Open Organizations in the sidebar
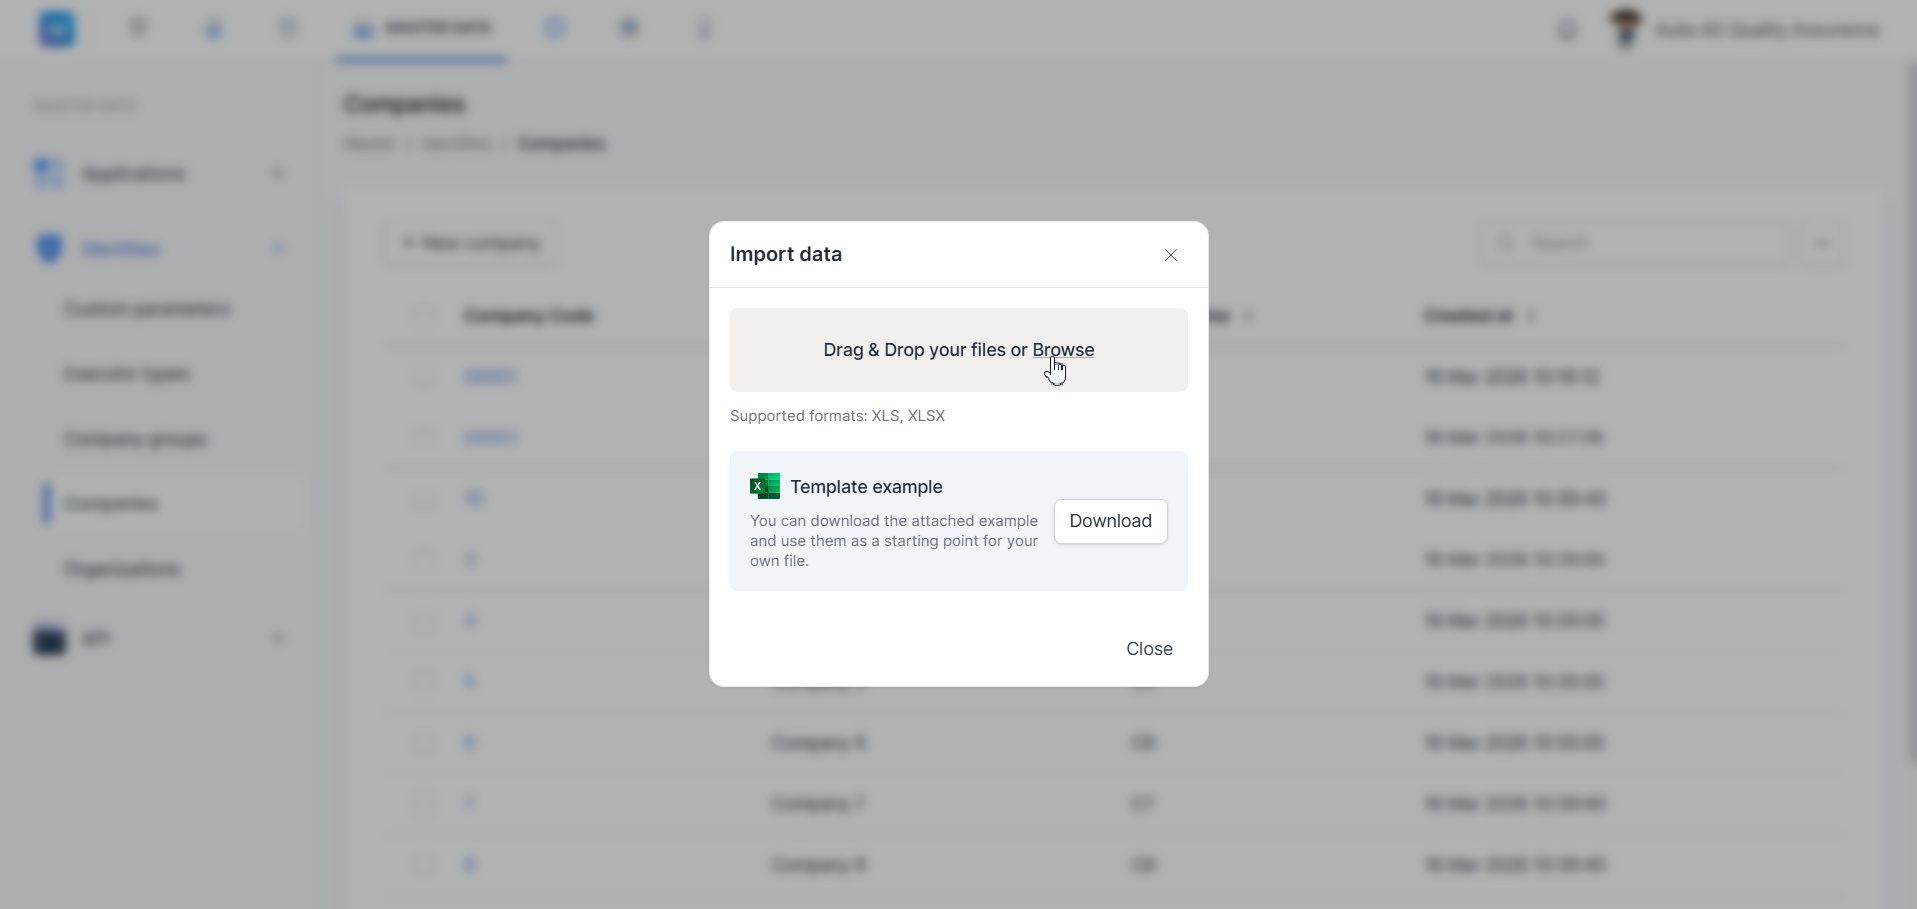1917x909 pixels. point(122,569)
